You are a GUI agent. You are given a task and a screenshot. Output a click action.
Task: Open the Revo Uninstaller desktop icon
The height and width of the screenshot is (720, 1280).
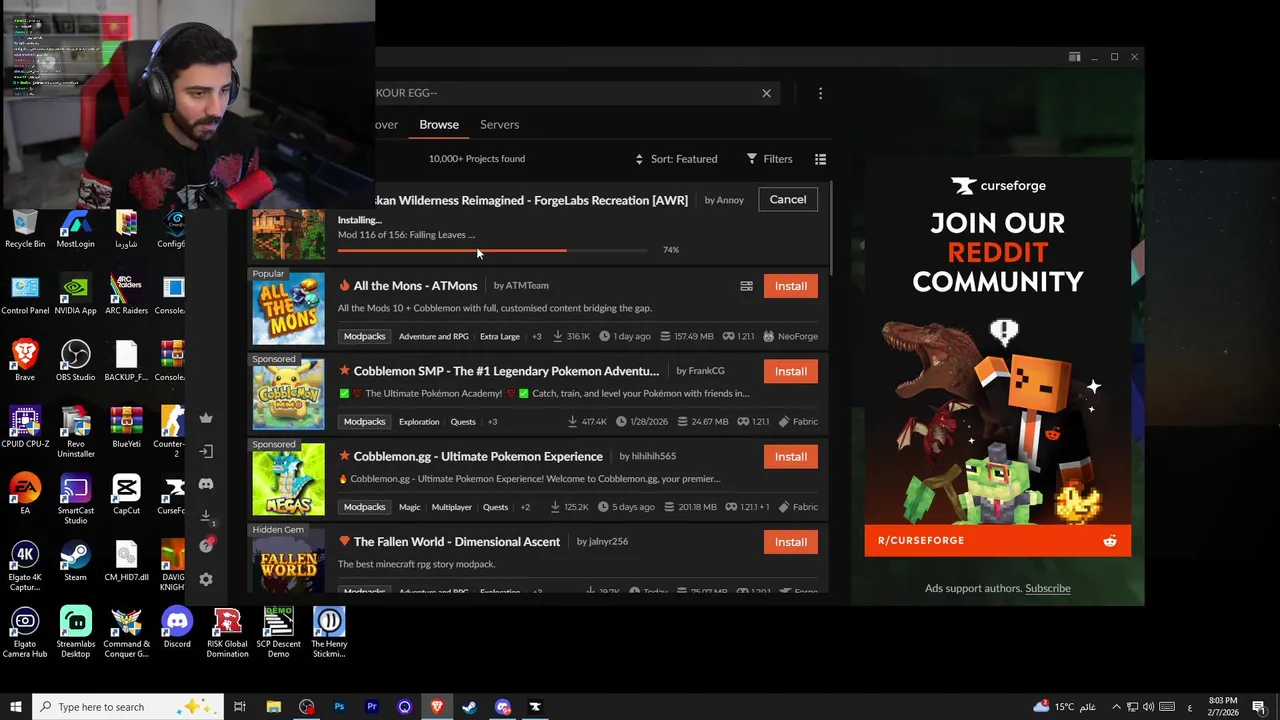click(75, 433)
